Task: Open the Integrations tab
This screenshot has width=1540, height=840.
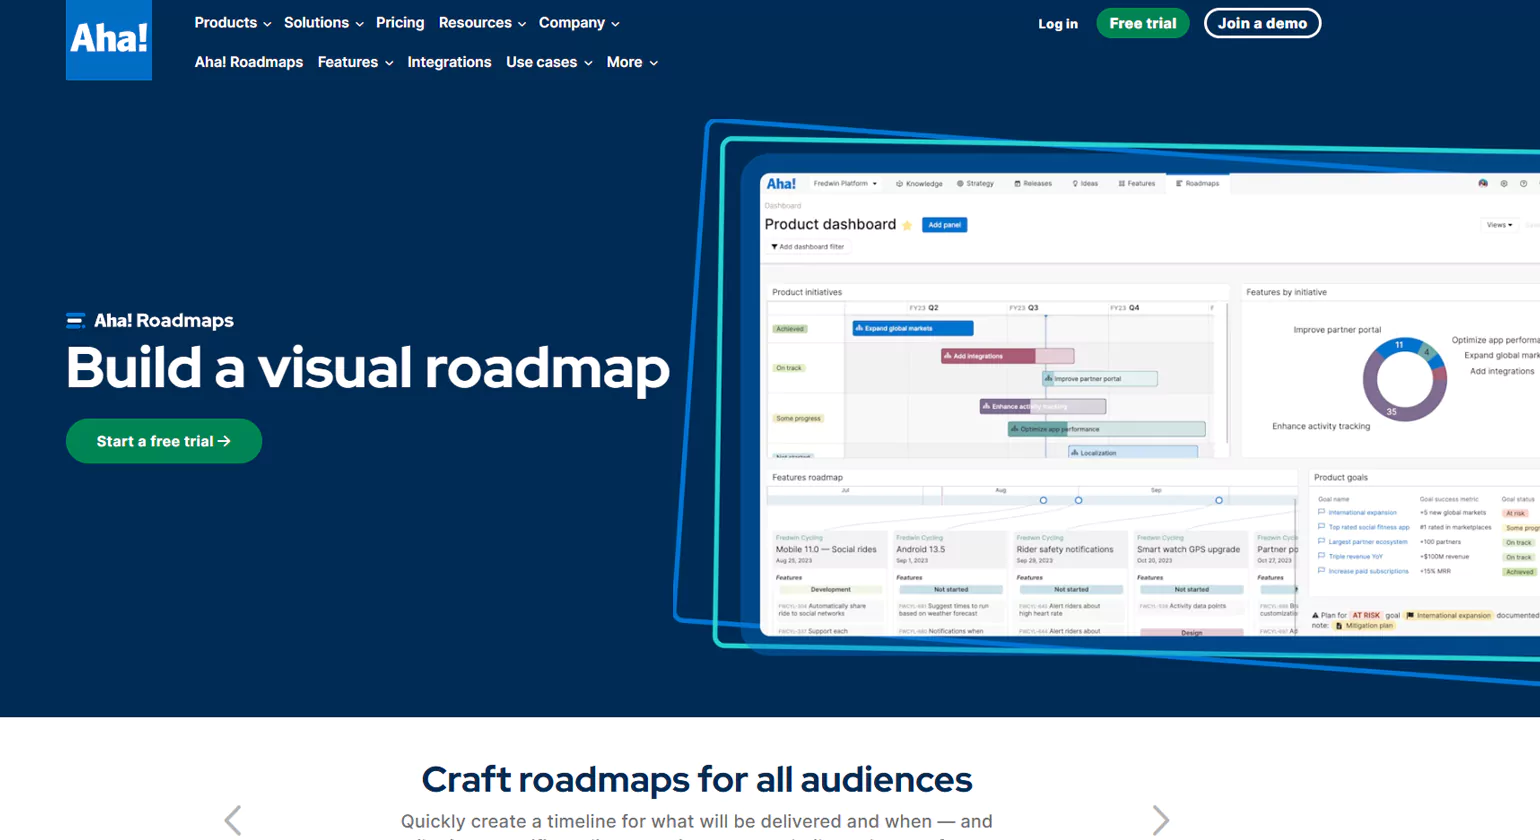Action: pyautogui.click(x=449, y=62)
